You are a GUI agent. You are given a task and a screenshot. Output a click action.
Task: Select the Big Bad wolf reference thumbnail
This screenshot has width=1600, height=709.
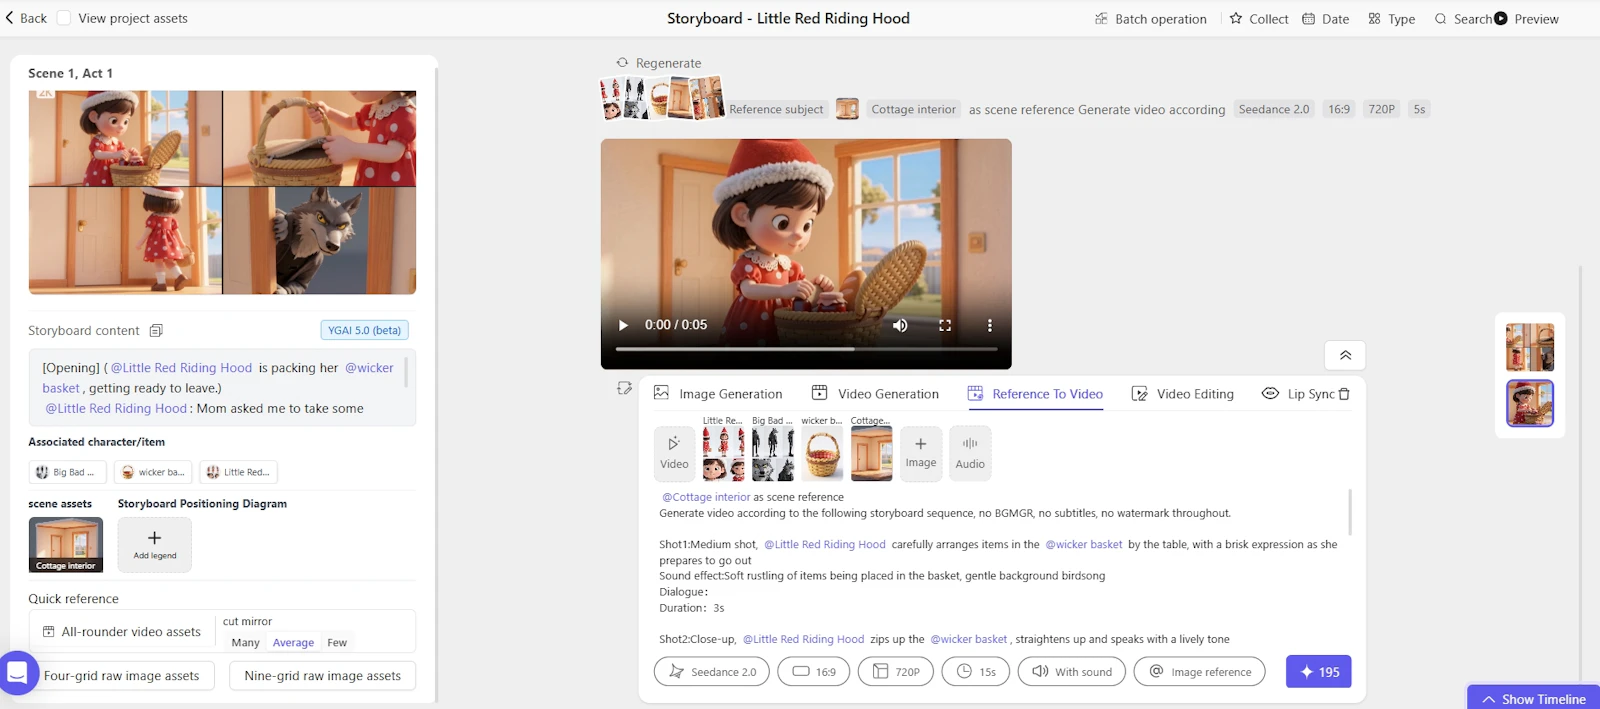coord(773,454)
